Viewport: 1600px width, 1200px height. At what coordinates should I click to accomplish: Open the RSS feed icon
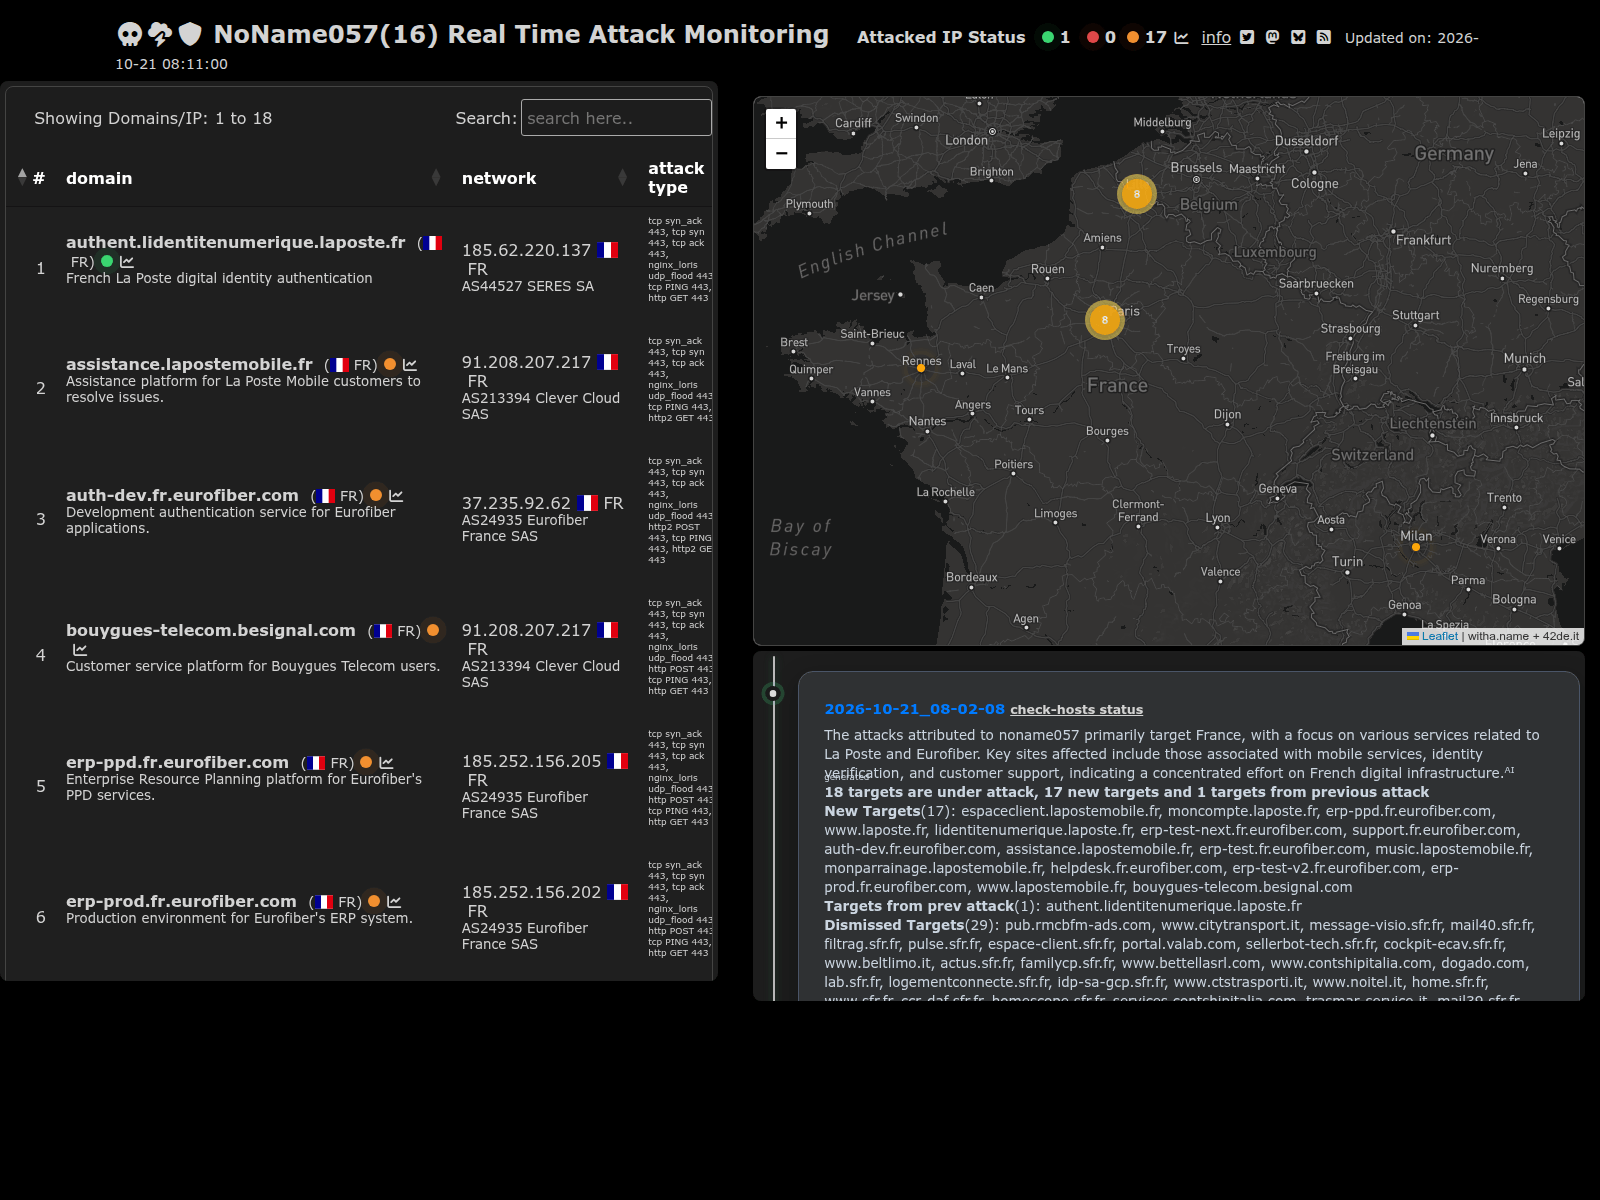click(1323, 37)
